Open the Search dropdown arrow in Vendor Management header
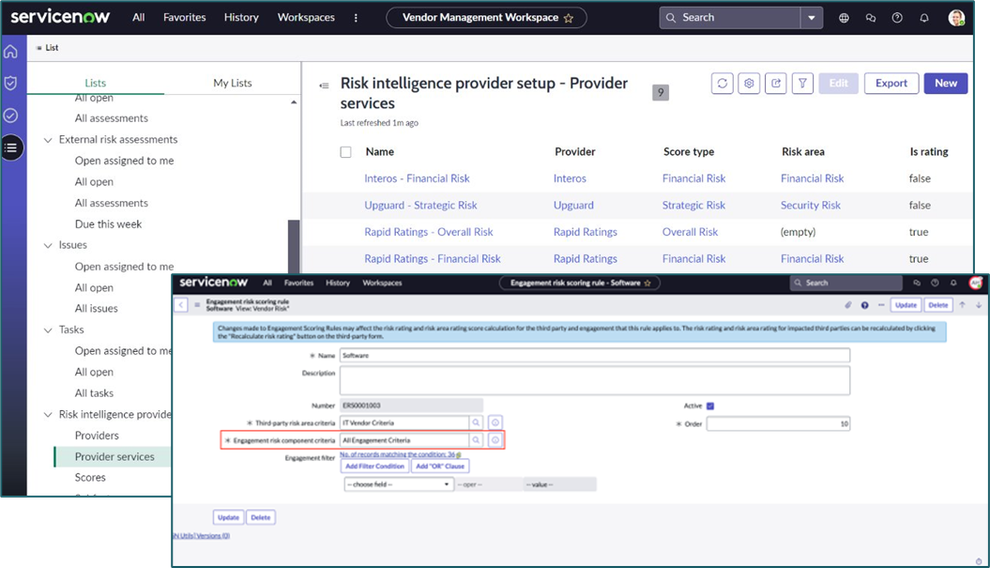The width and height of the screenshot is (990, 568). point(811,18)
